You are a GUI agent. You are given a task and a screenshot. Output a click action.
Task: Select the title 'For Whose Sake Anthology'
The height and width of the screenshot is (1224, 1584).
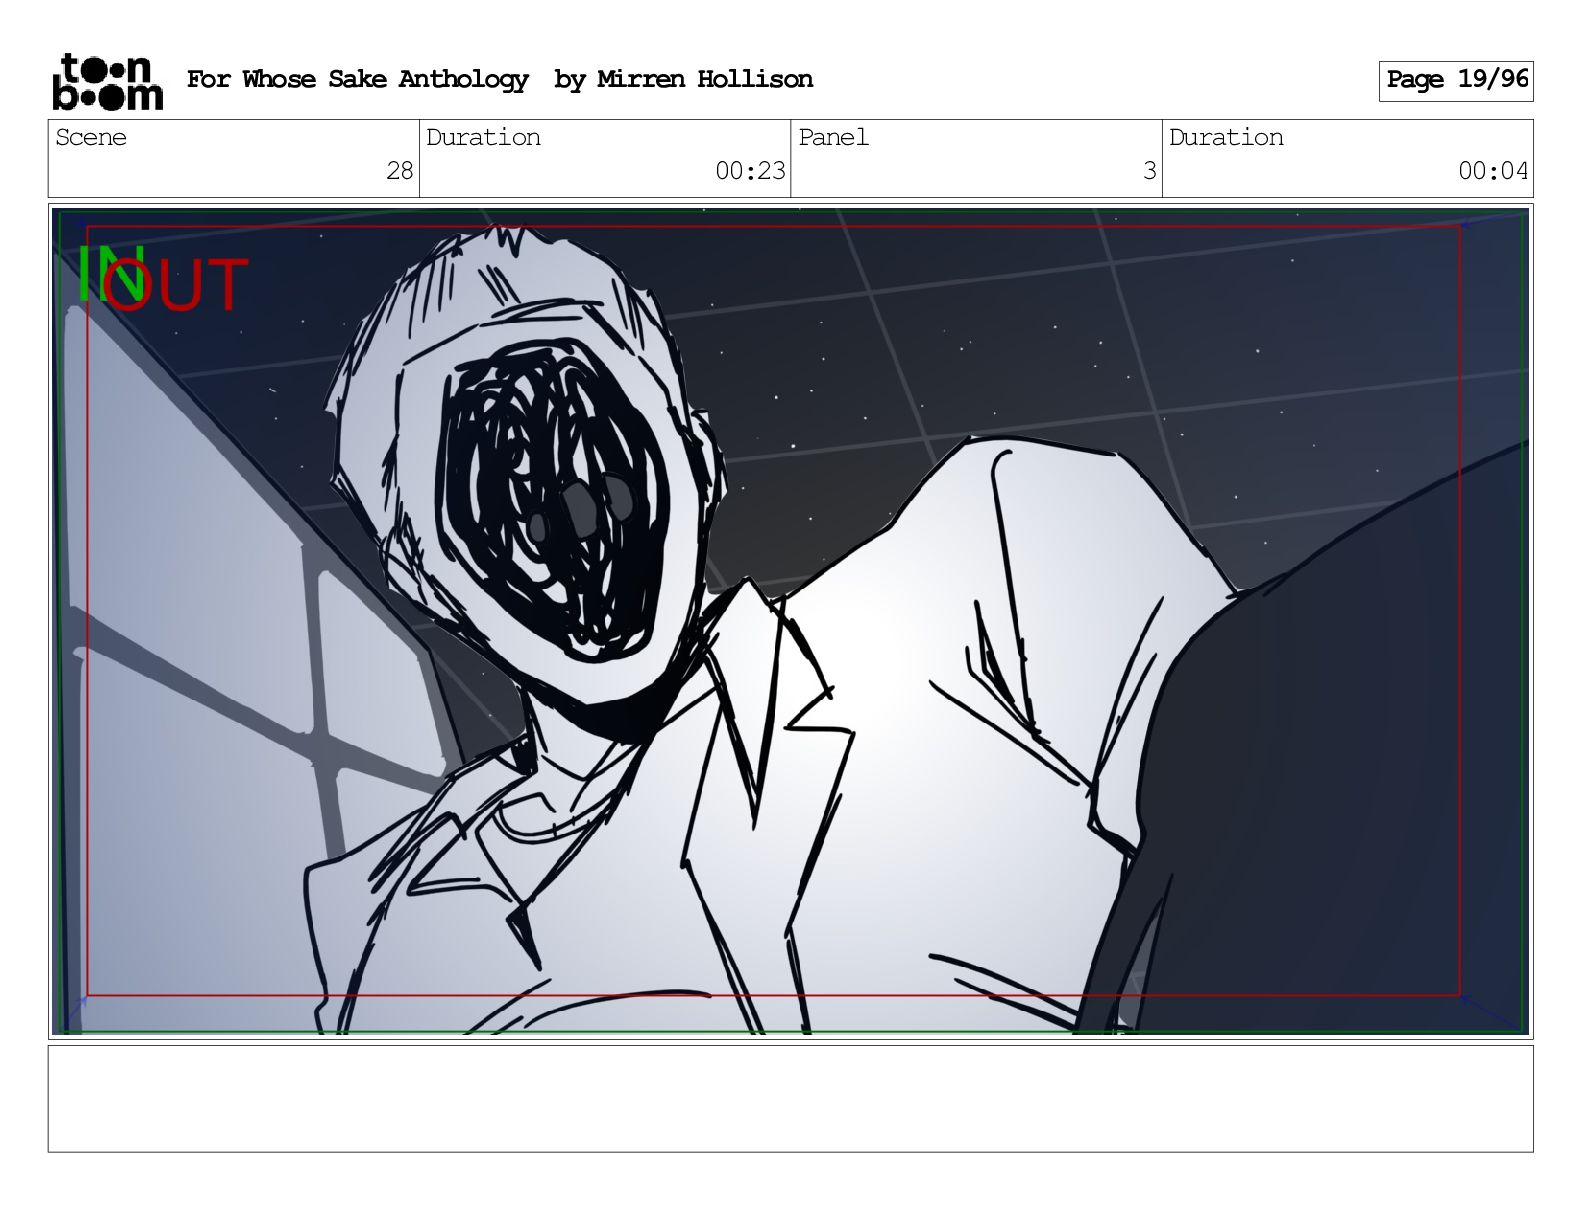point(357,79)
